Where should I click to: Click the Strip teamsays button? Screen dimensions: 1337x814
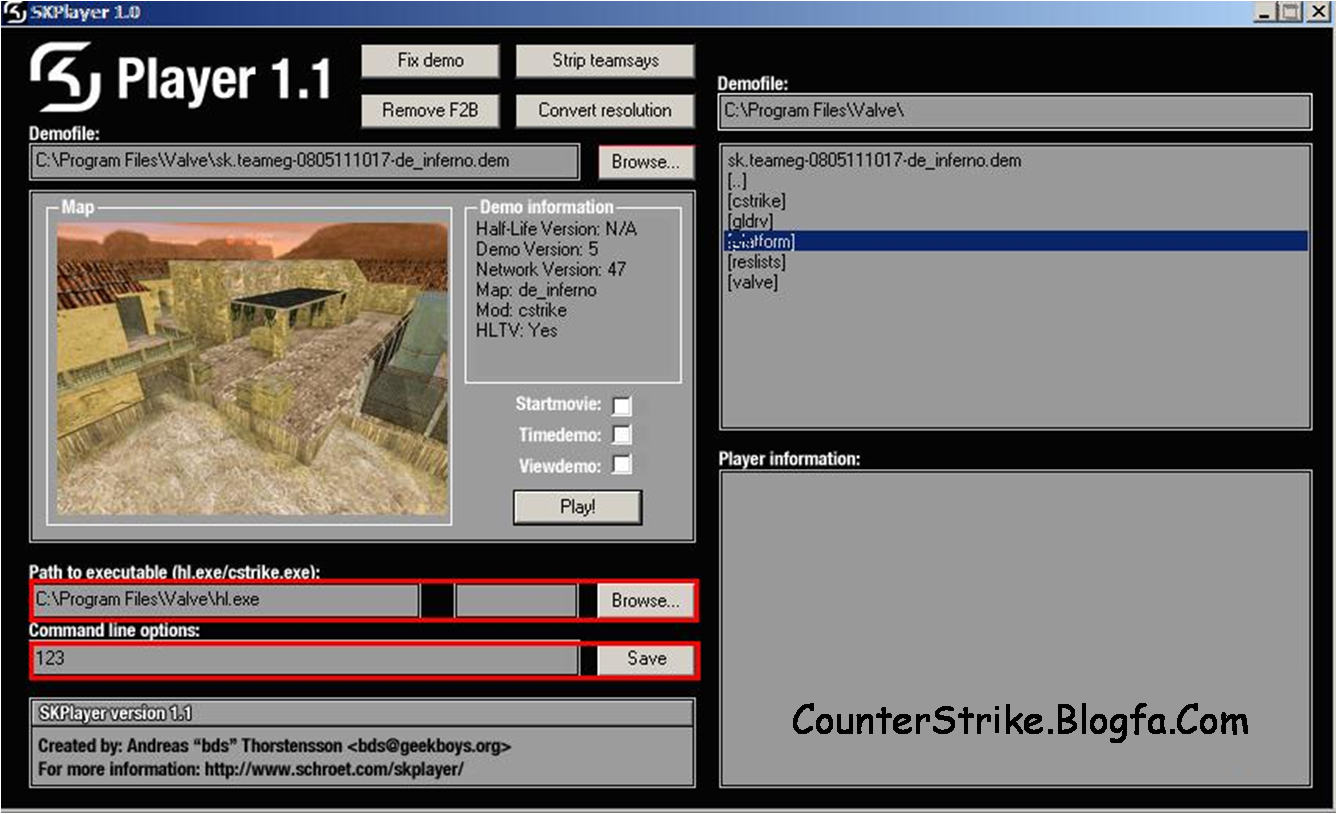pos(605,60)
